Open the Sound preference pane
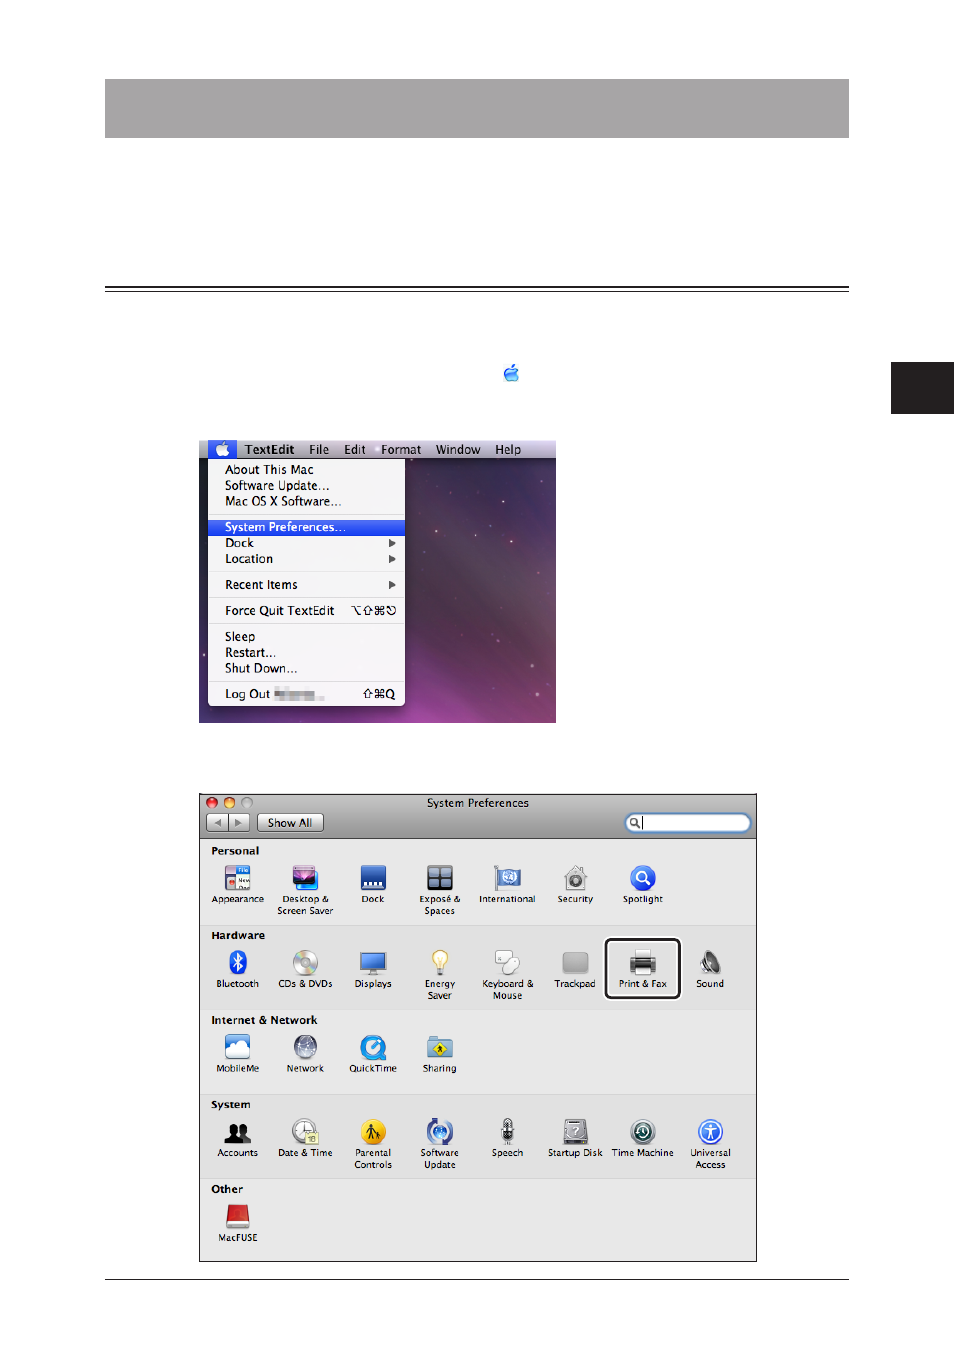954x1347 pixels. click(x=710, y=969)
